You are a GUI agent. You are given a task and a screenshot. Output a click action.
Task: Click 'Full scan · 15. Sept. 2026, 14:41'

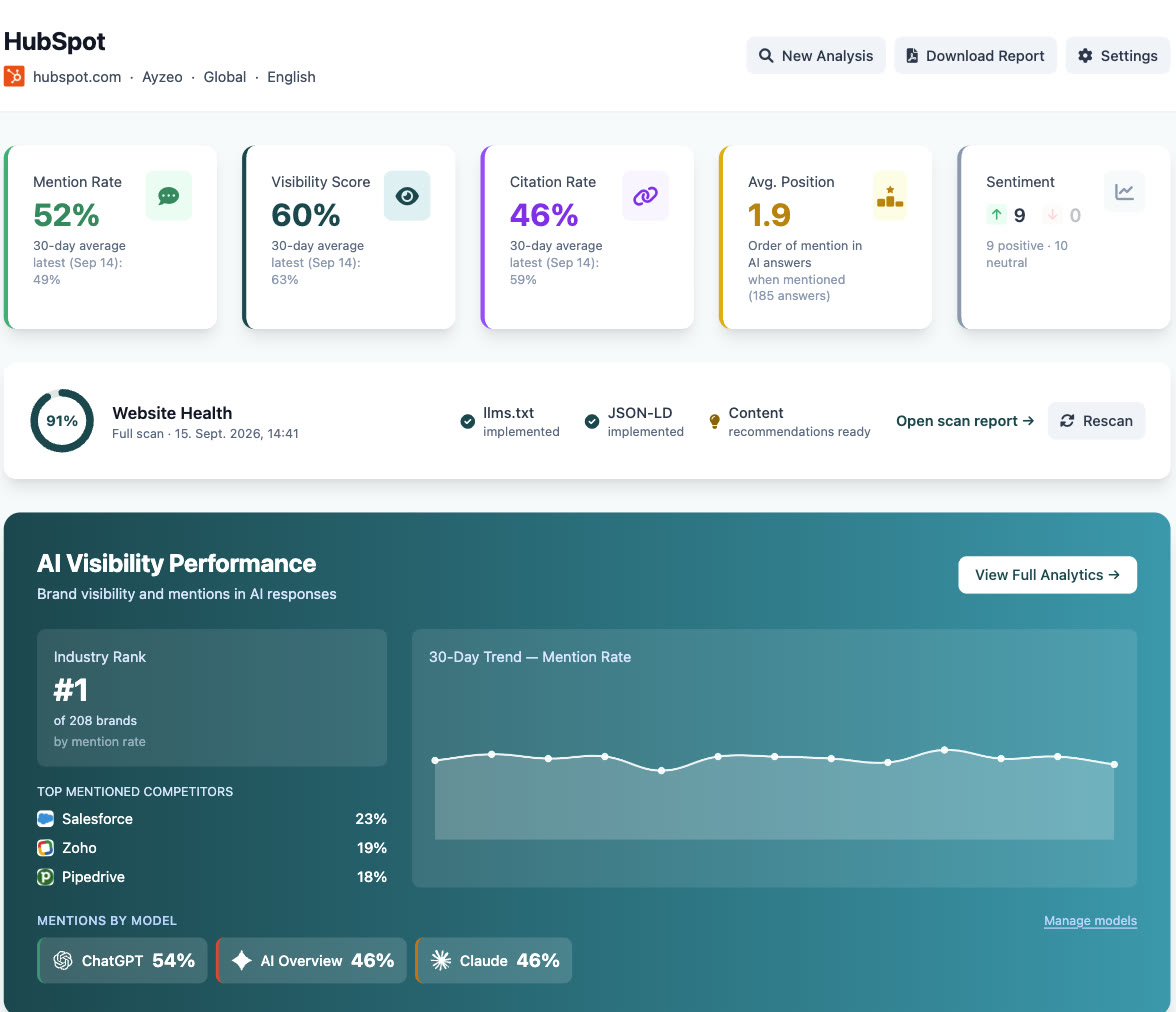pyautogui.click(x=206, y=434)
